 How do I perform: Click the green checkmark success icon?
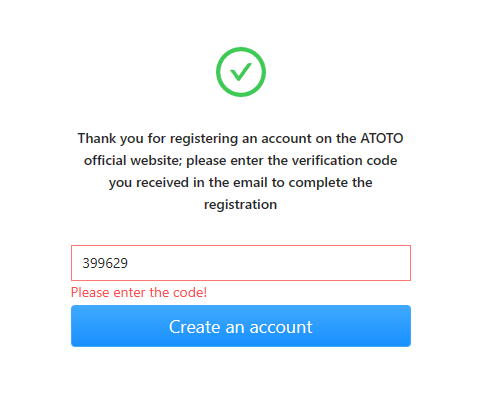click(x=241, y=72)
